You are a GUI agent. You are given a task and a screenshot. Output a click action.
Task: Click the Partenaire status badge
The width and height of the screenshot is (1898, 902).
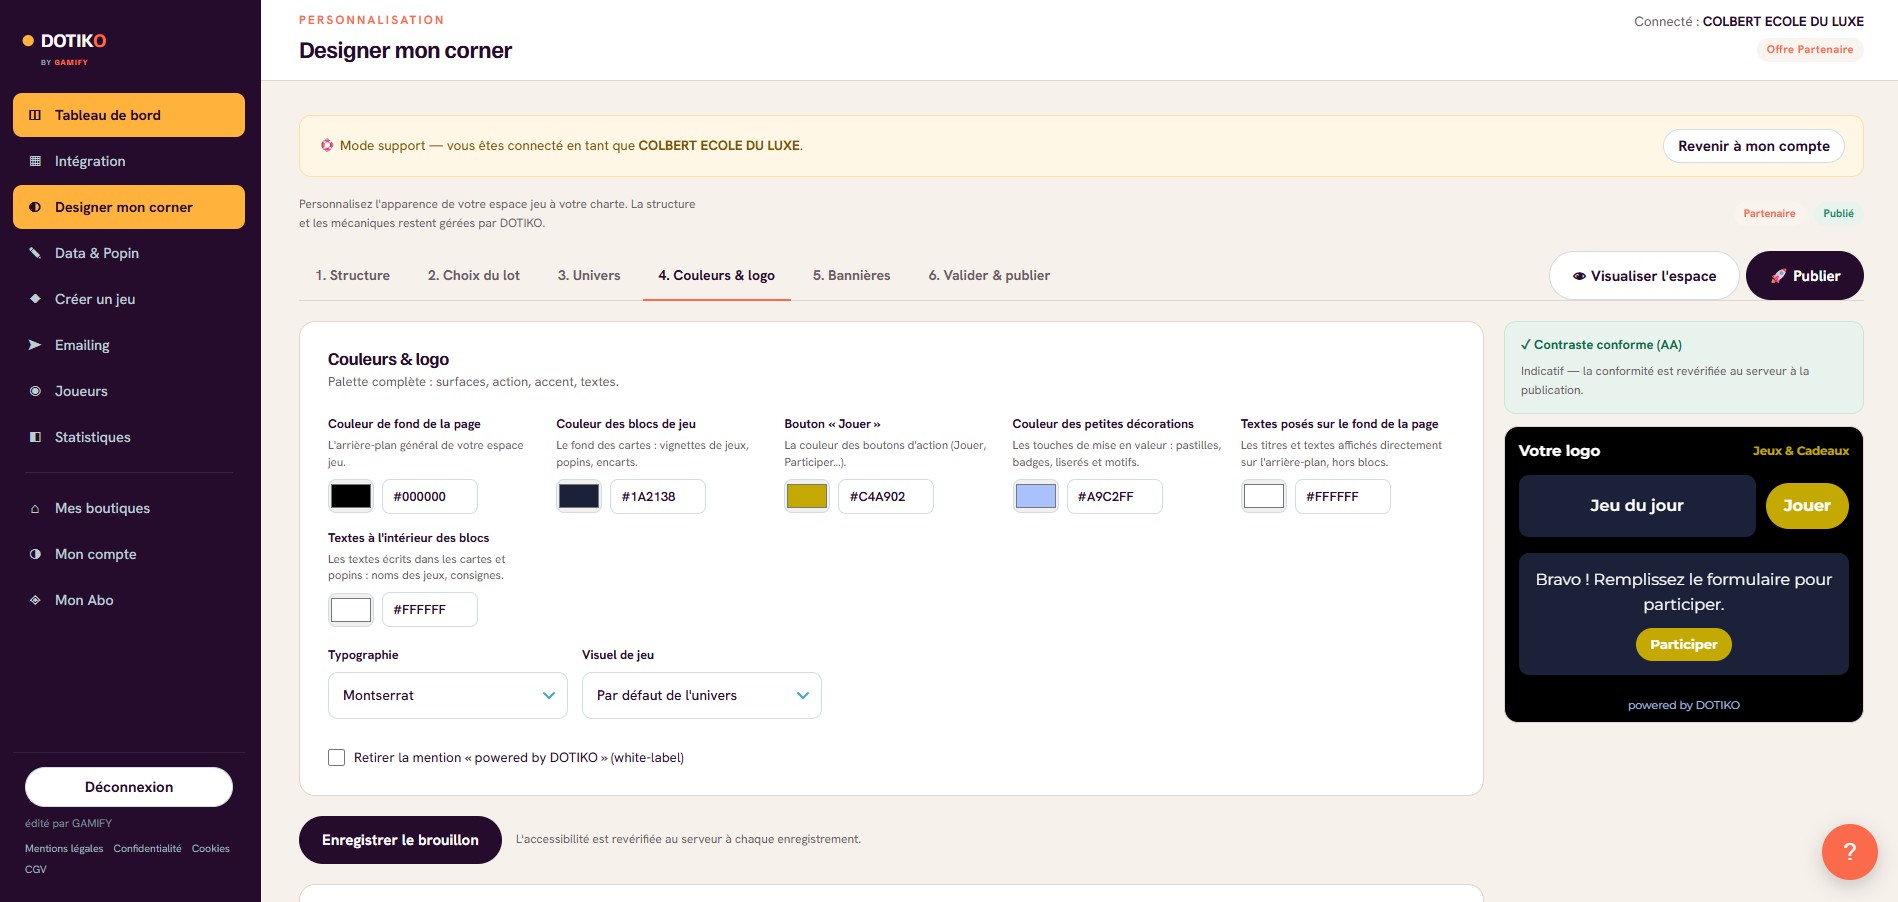click(1769, 214)
